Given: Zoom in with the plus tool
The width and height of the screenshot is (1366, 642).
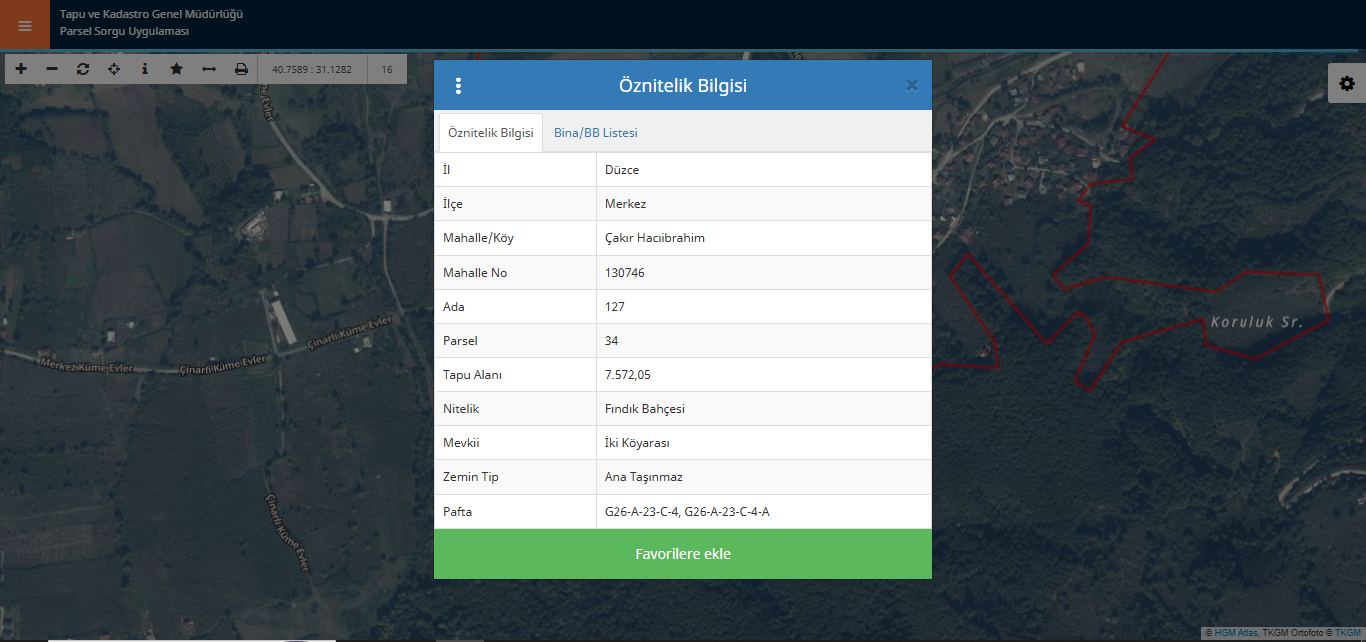Looking at the screenshot, I should (21, 69).
